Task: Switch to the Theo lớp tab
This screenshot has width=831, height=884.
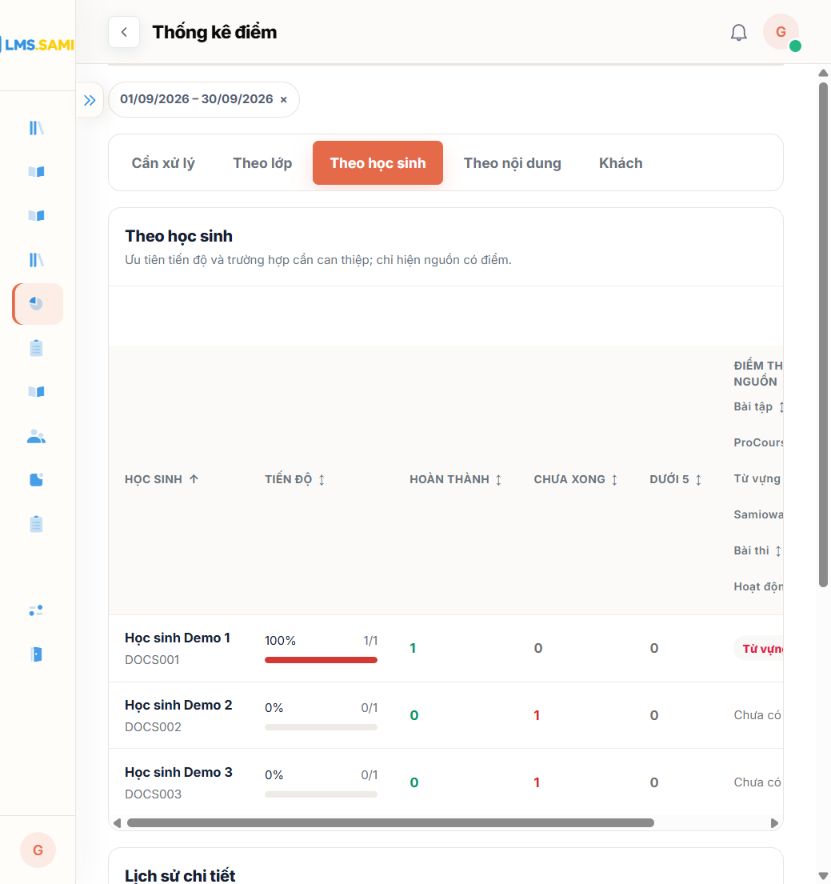Action: coord(262,163)
